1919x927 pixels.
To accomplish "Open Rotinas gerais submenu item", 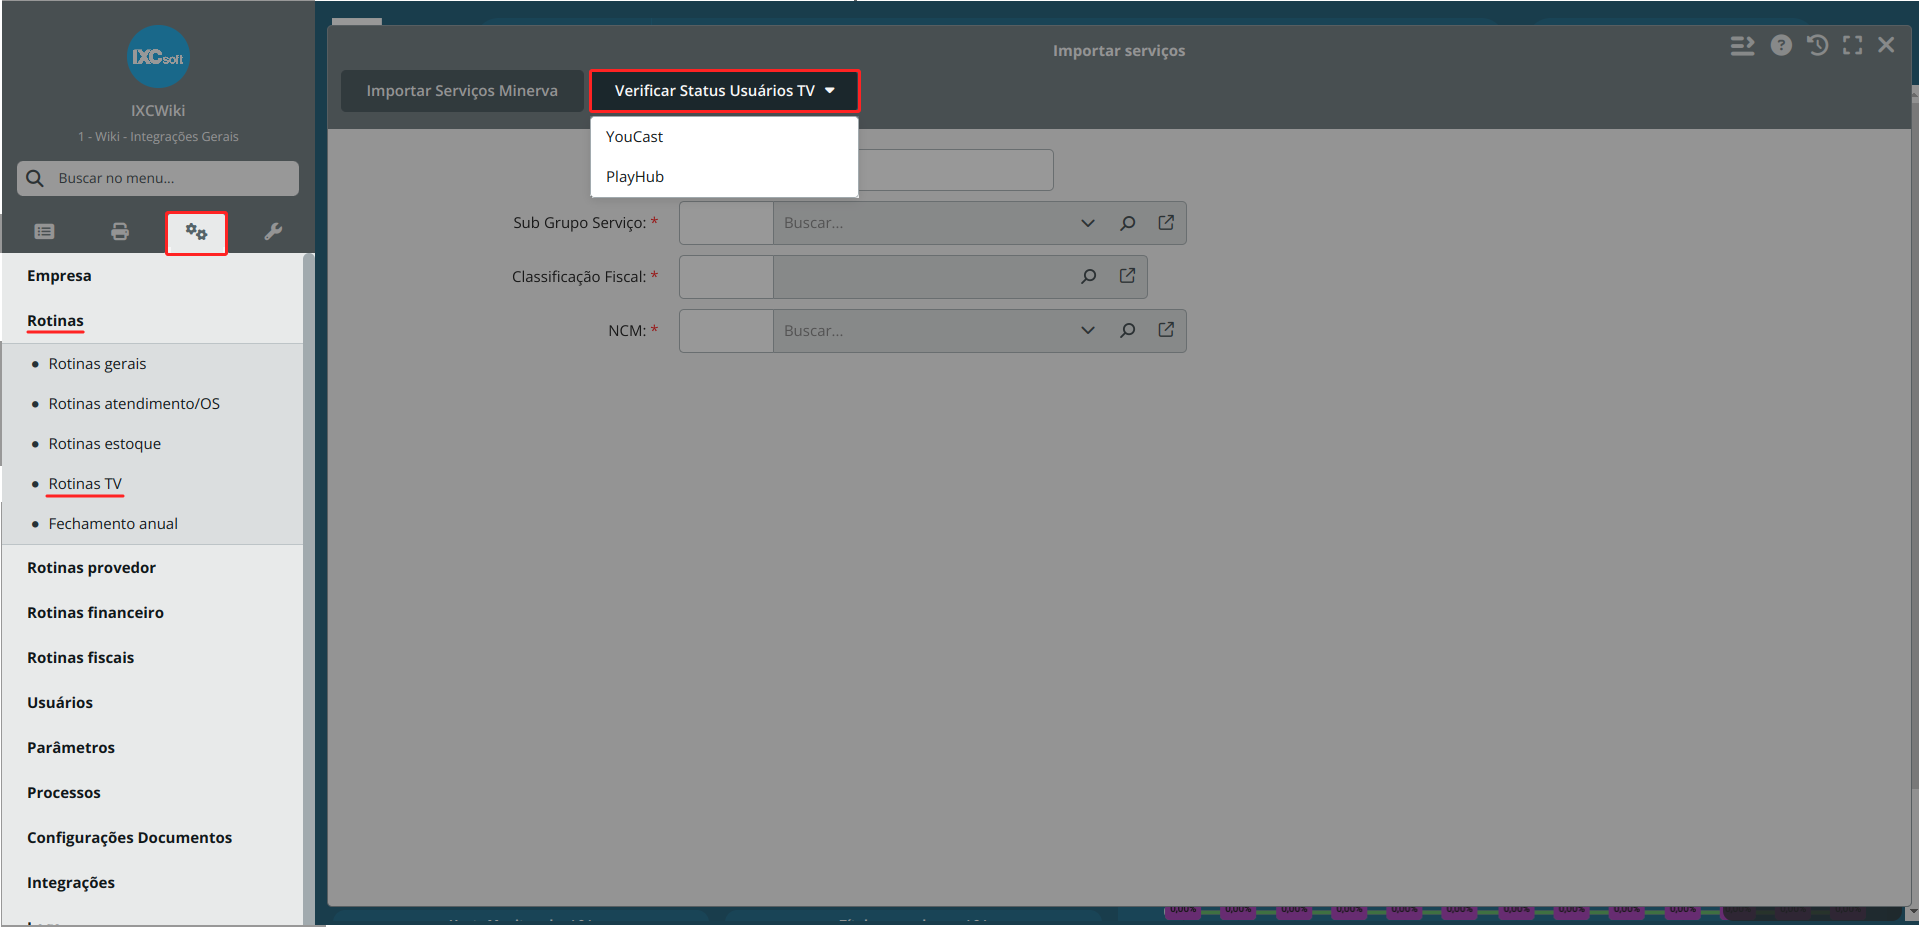I will coord(97,364).
